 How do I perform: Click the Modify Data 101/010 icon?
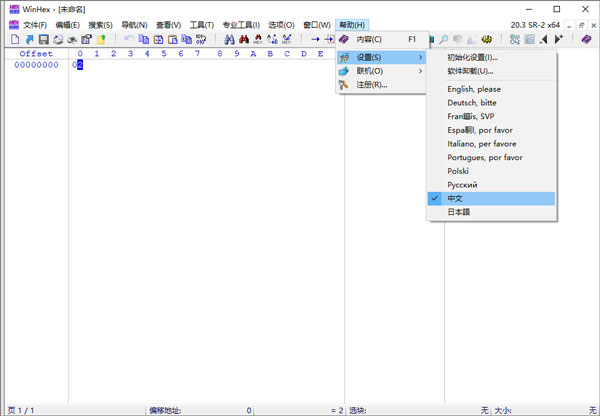click(x=201, y=39)
